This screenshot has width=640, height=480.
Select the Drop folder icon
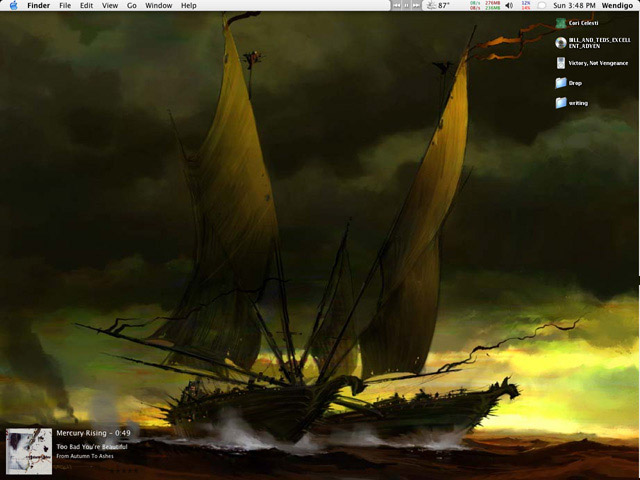[561, 83]
